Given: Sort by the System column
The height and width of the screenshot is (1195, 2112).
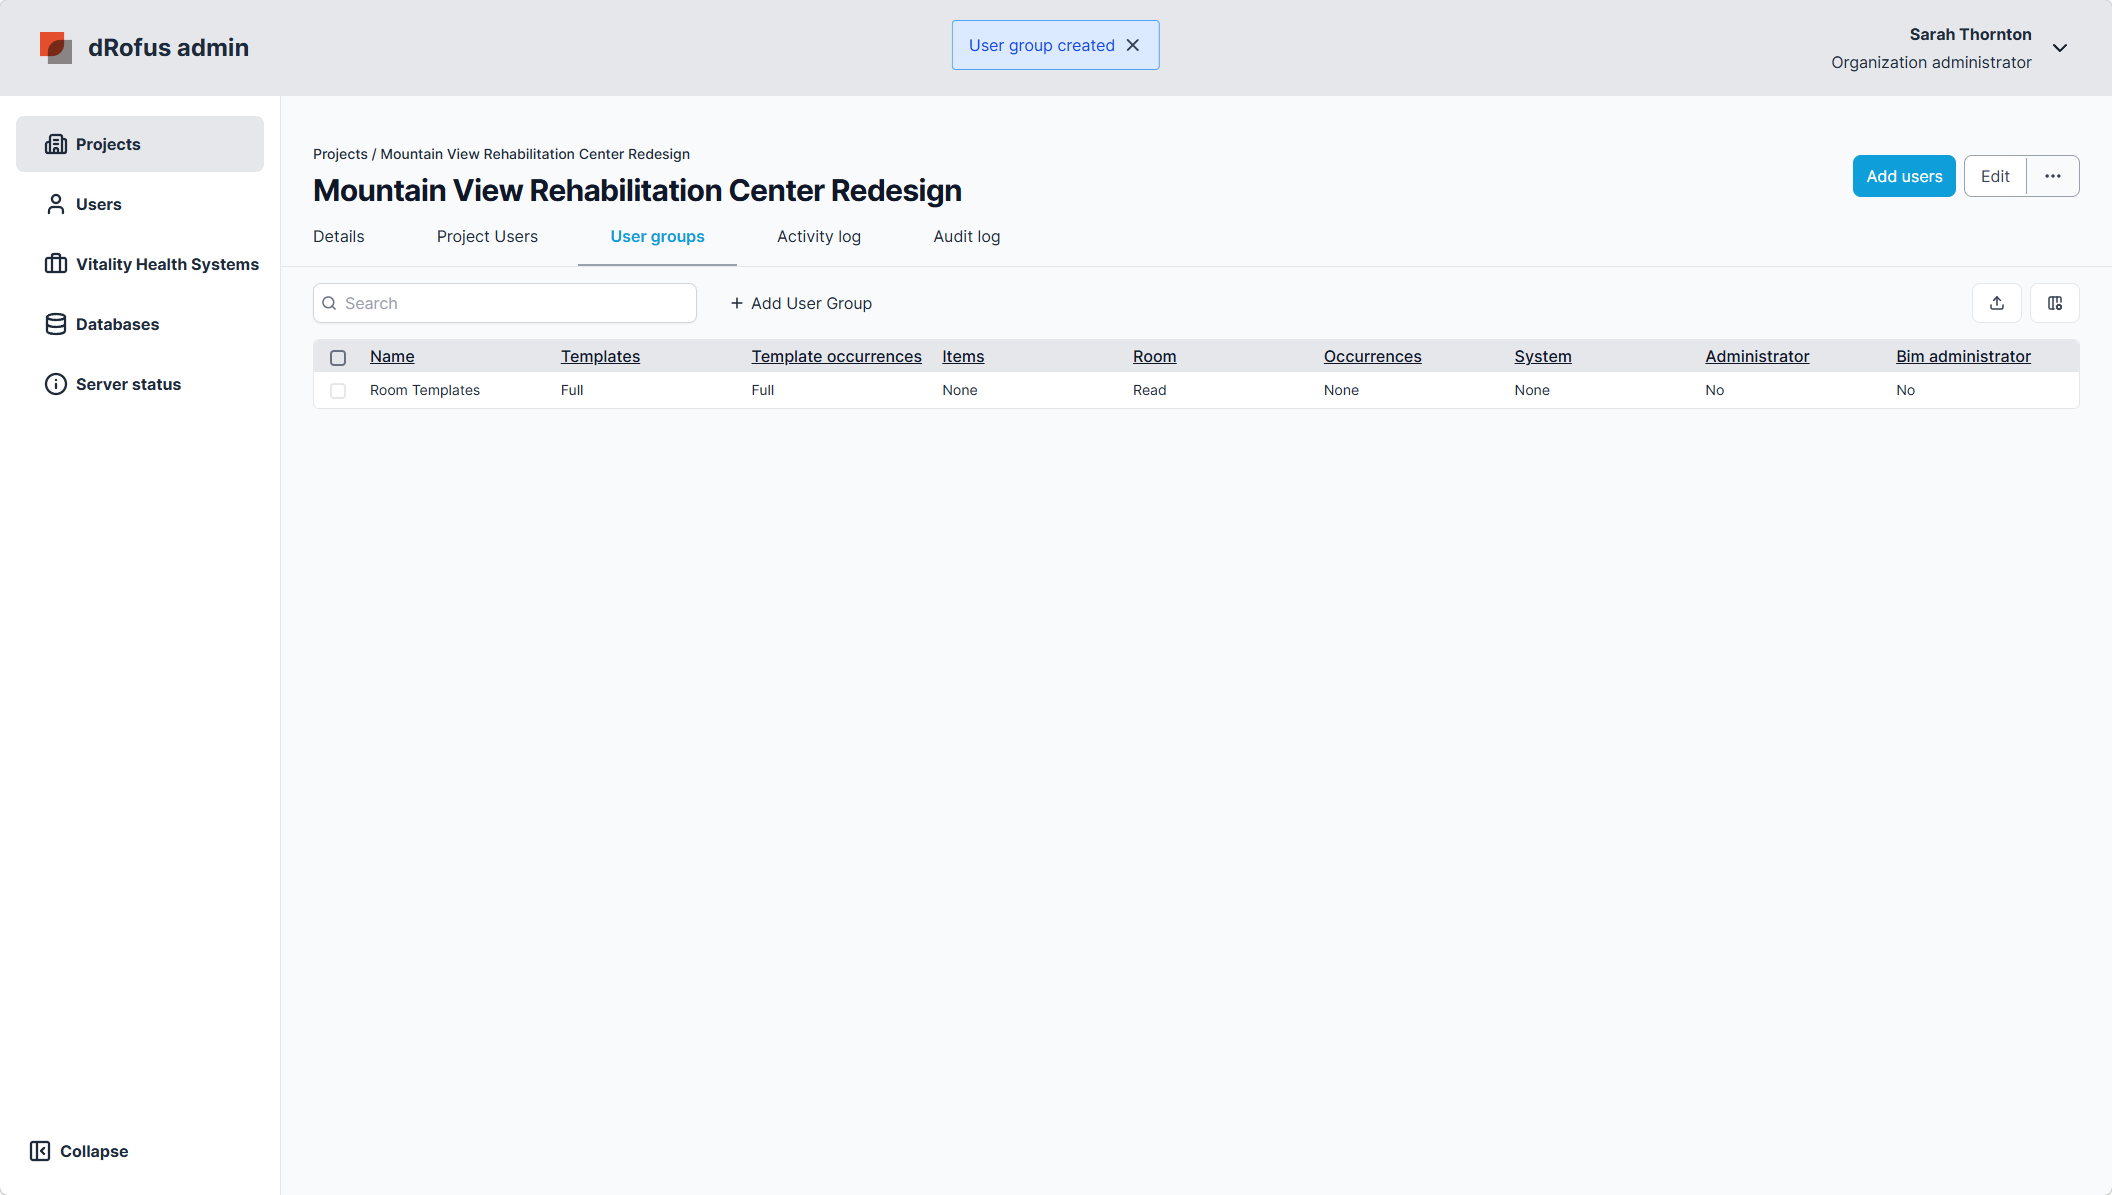Looking at the screenshot, I should pyautogui.click(x=1543, y=356).
